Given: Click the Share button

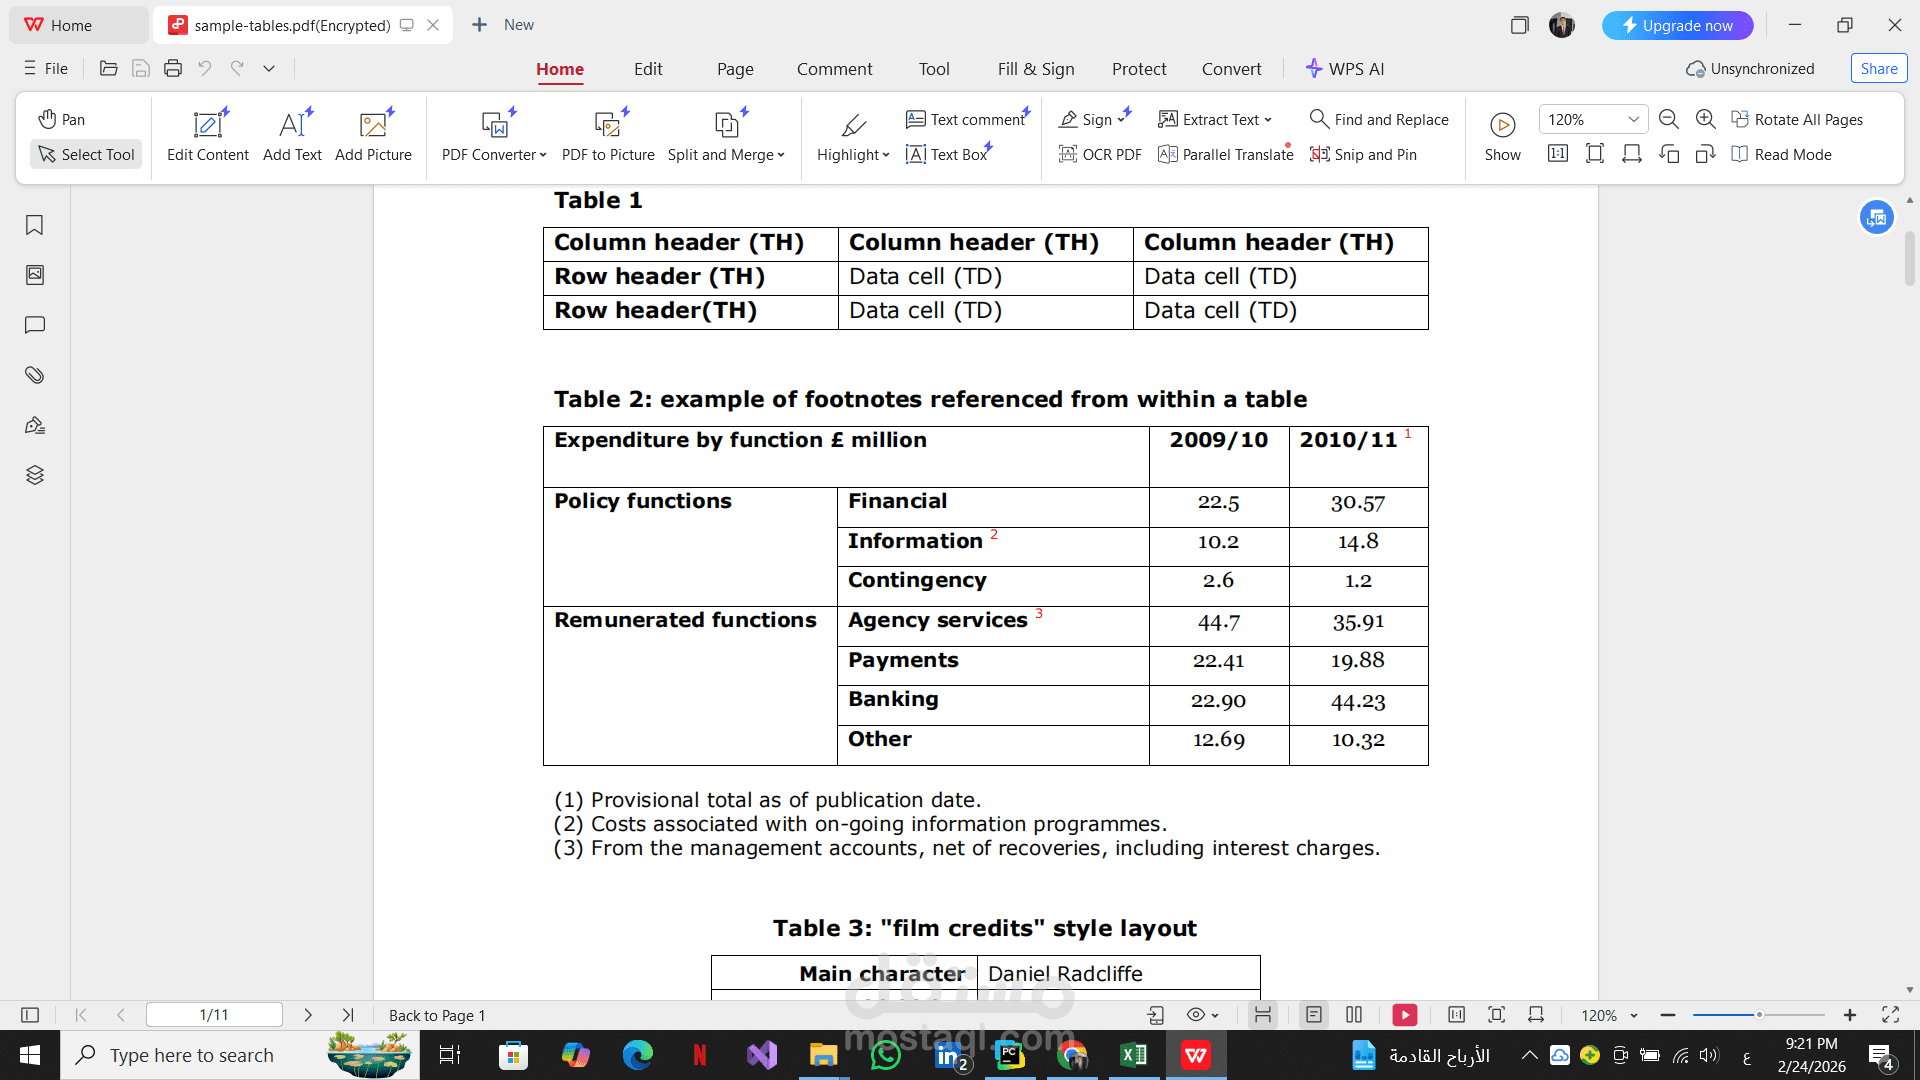Looking at the screenshot, I should [1878, 68].
